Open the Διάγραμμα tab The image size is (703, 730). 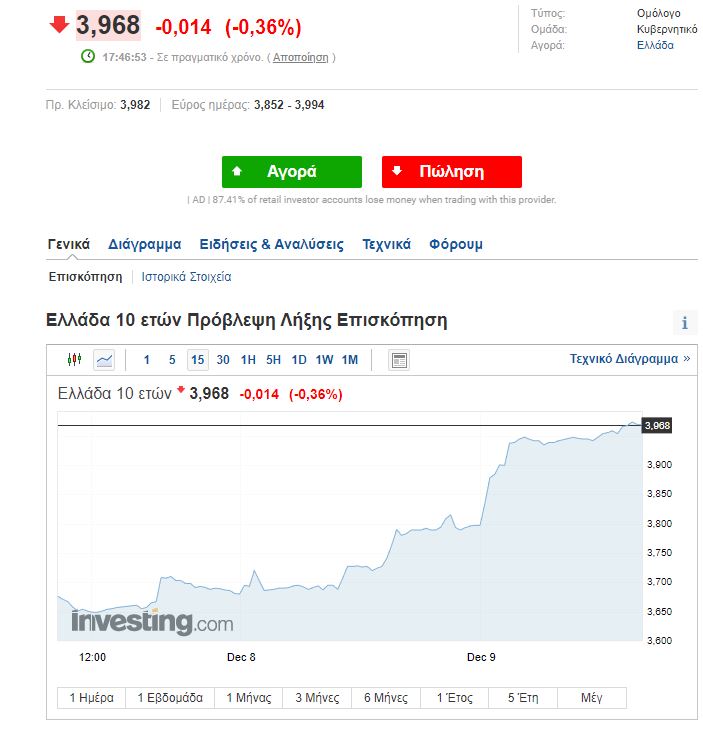click(145, 244)
